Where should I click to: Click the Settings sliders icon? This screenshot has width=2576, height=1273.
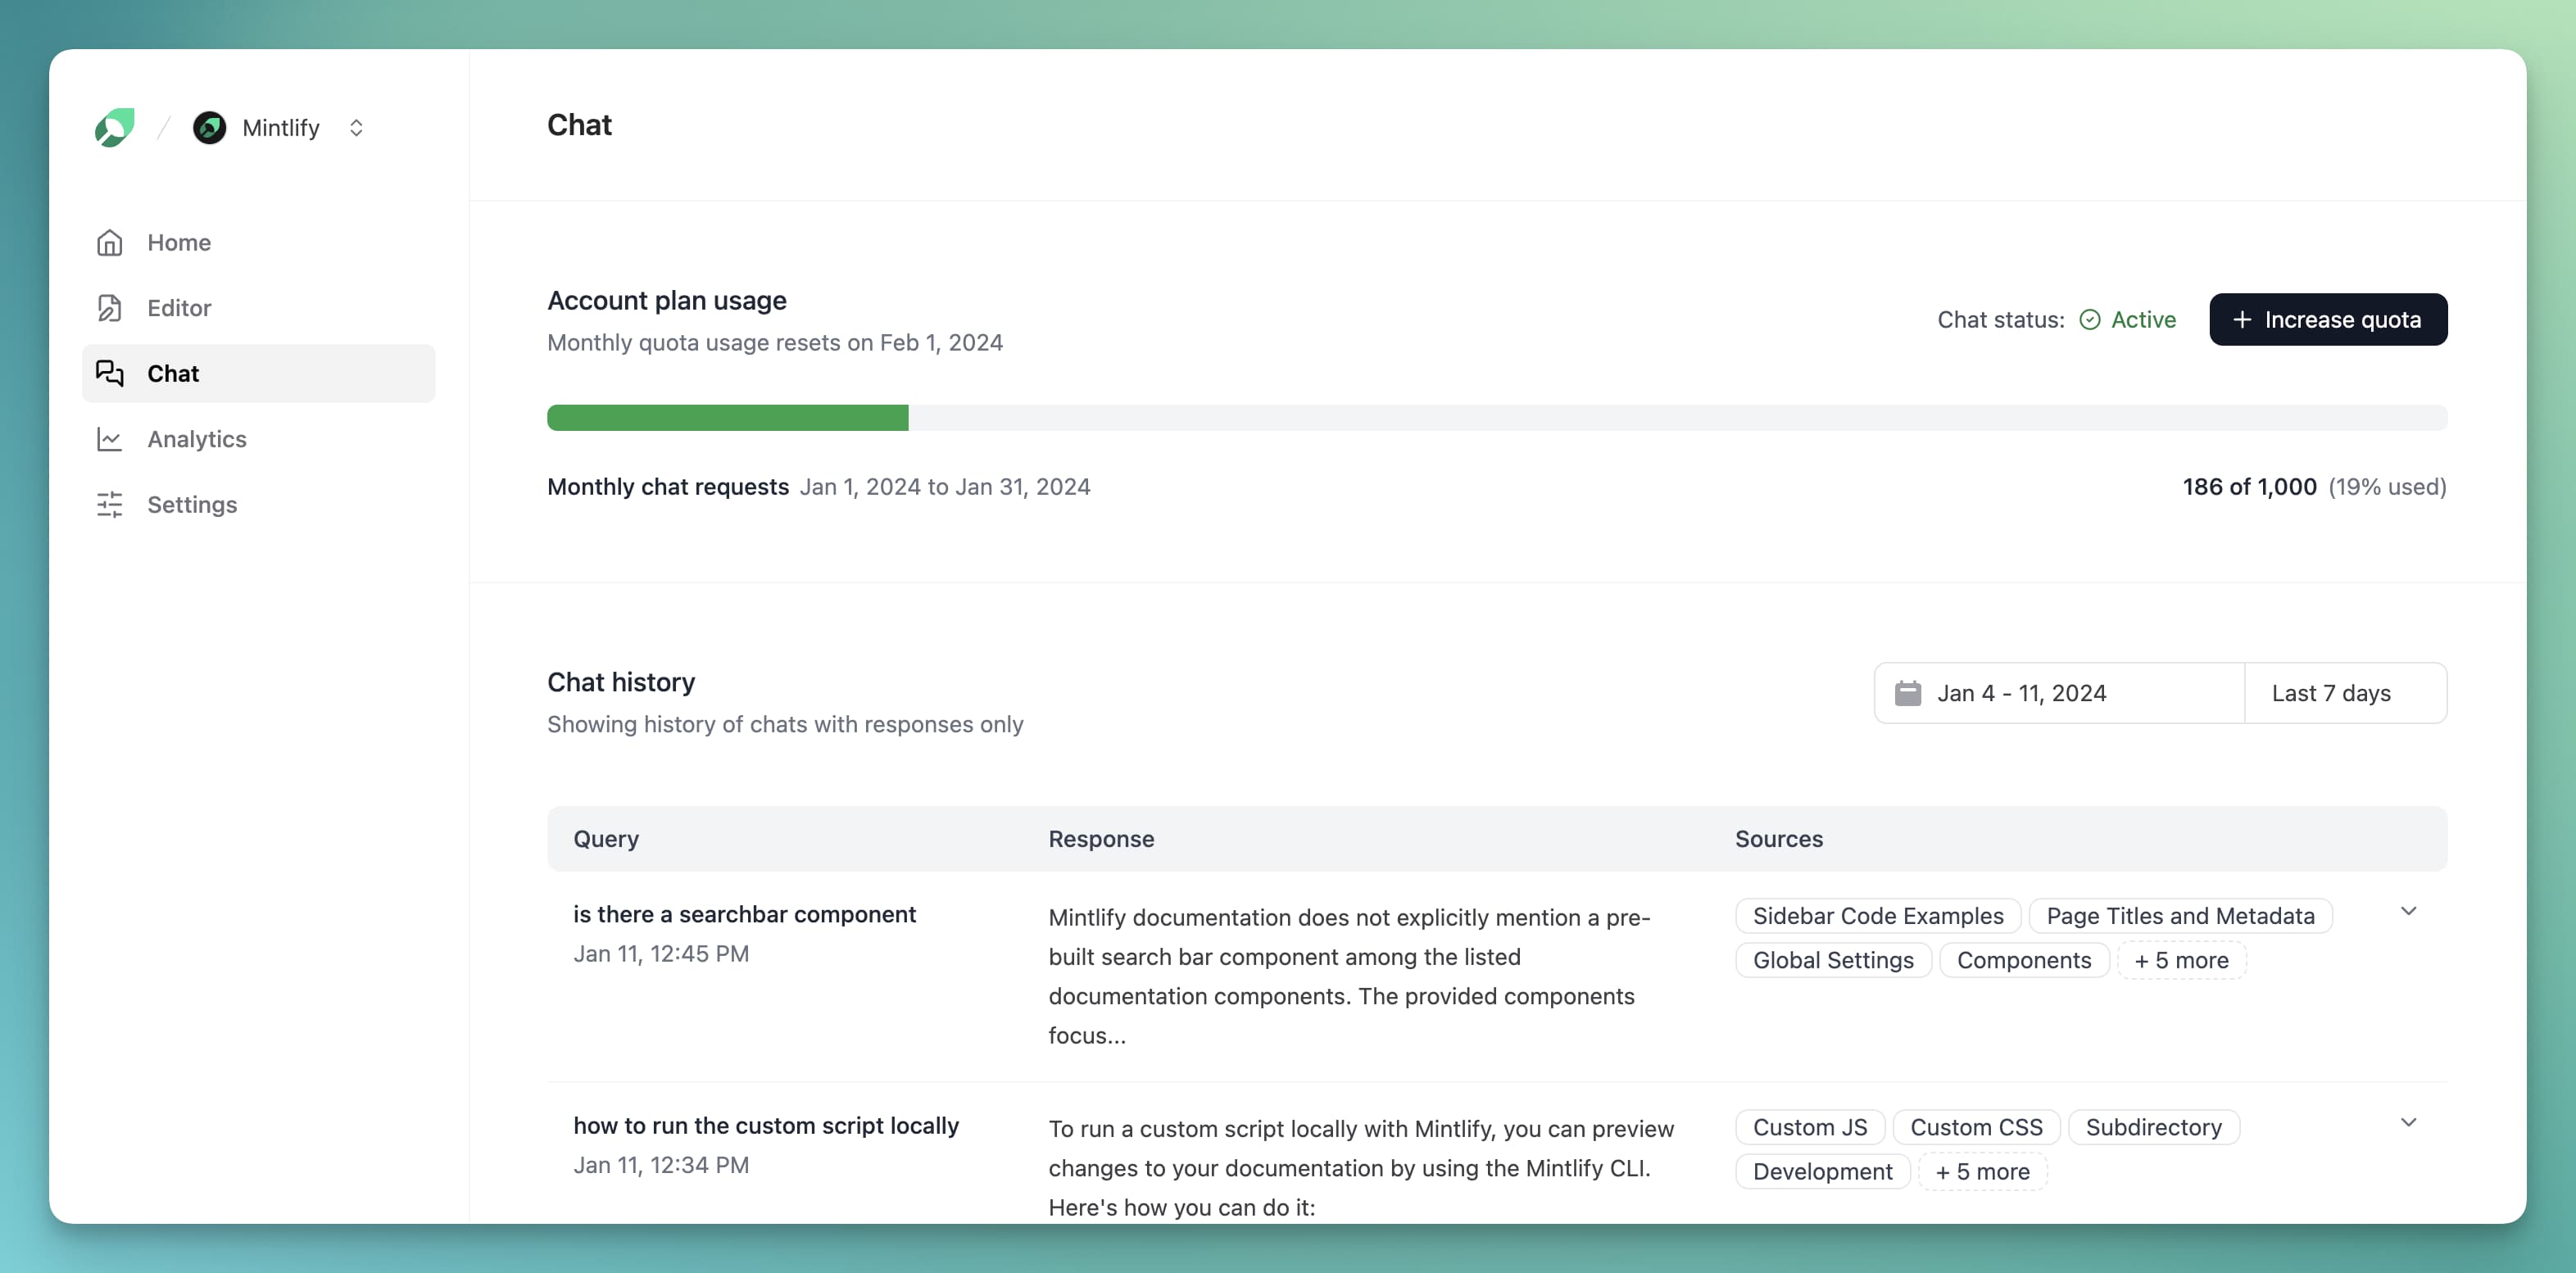109,505
